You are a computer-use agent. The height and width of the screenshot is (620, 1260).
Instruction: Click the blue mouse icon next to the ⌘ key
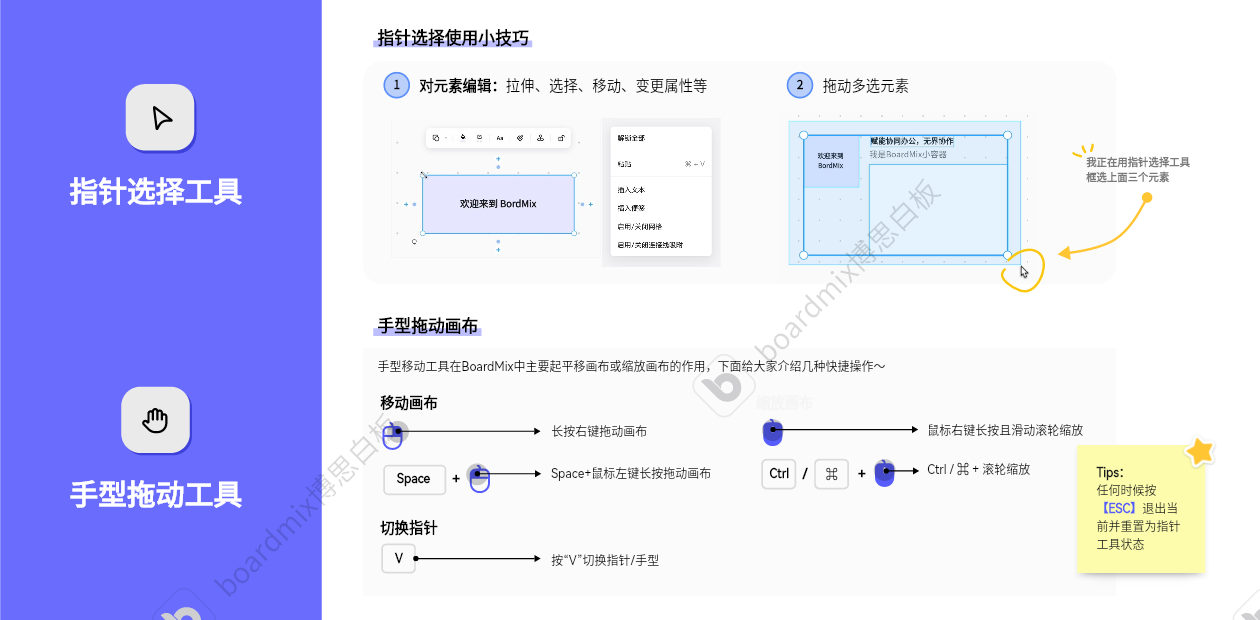[884, 473]
